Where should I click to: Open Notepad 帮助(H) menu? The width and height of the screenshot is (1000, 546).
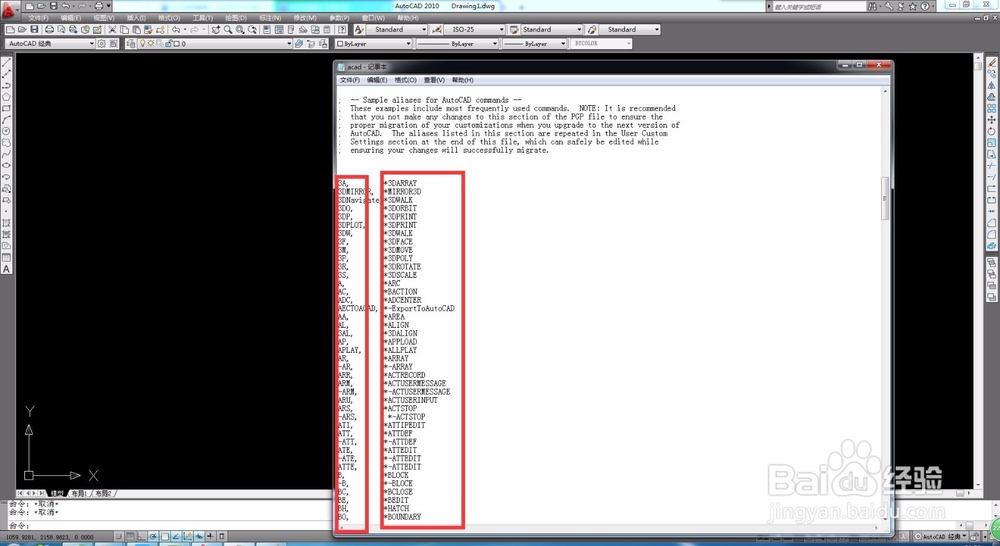[x=462, y=80]
